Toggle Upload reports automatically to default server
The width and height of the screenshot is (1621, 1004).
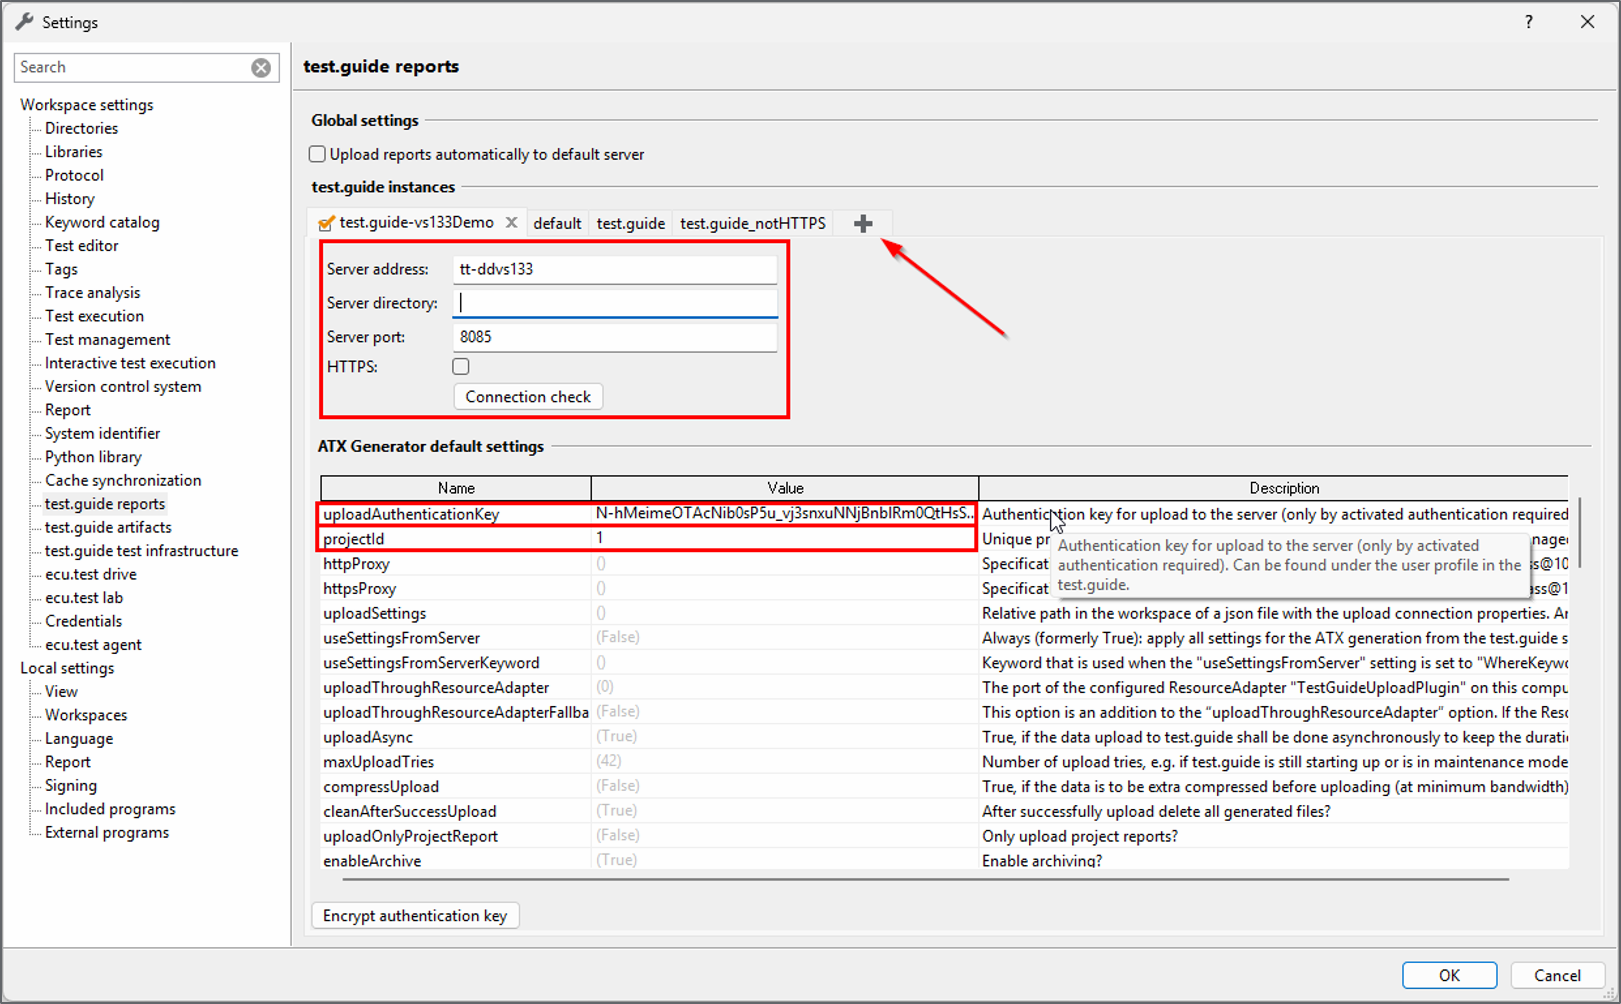[317, 154]
